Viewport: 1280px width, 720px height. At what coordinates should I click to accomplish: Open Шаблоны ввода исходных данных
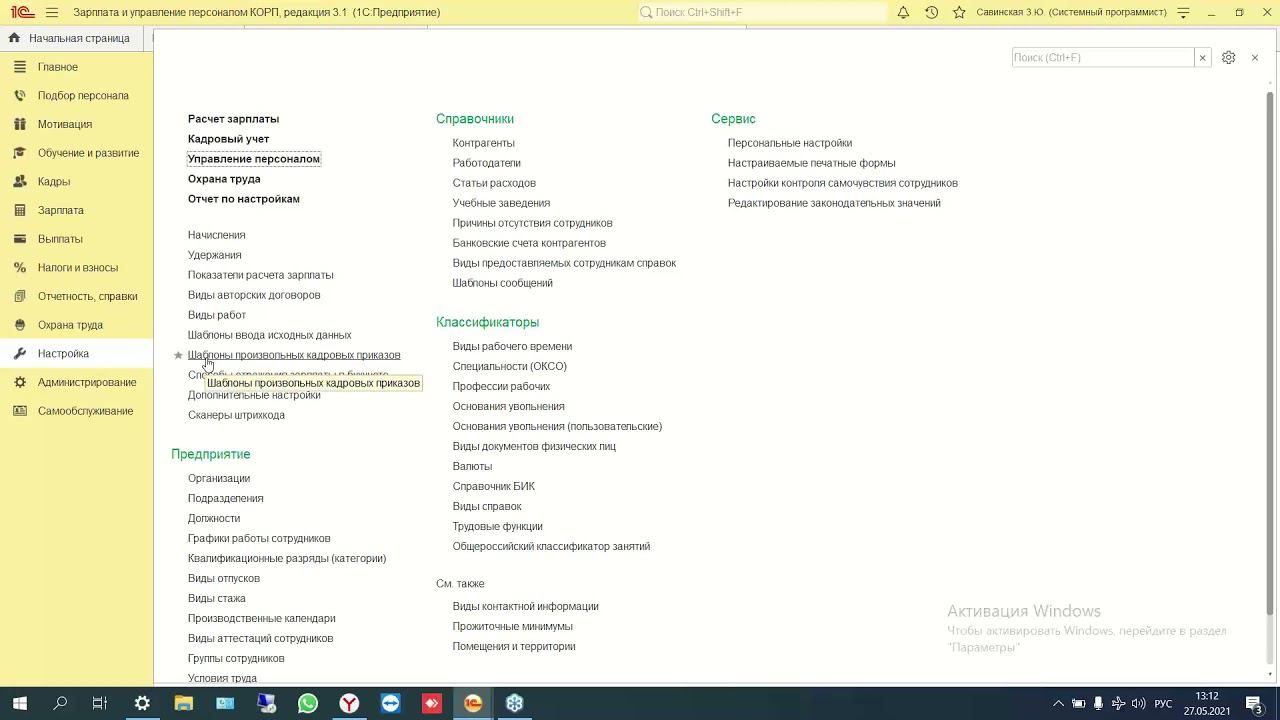269,335
